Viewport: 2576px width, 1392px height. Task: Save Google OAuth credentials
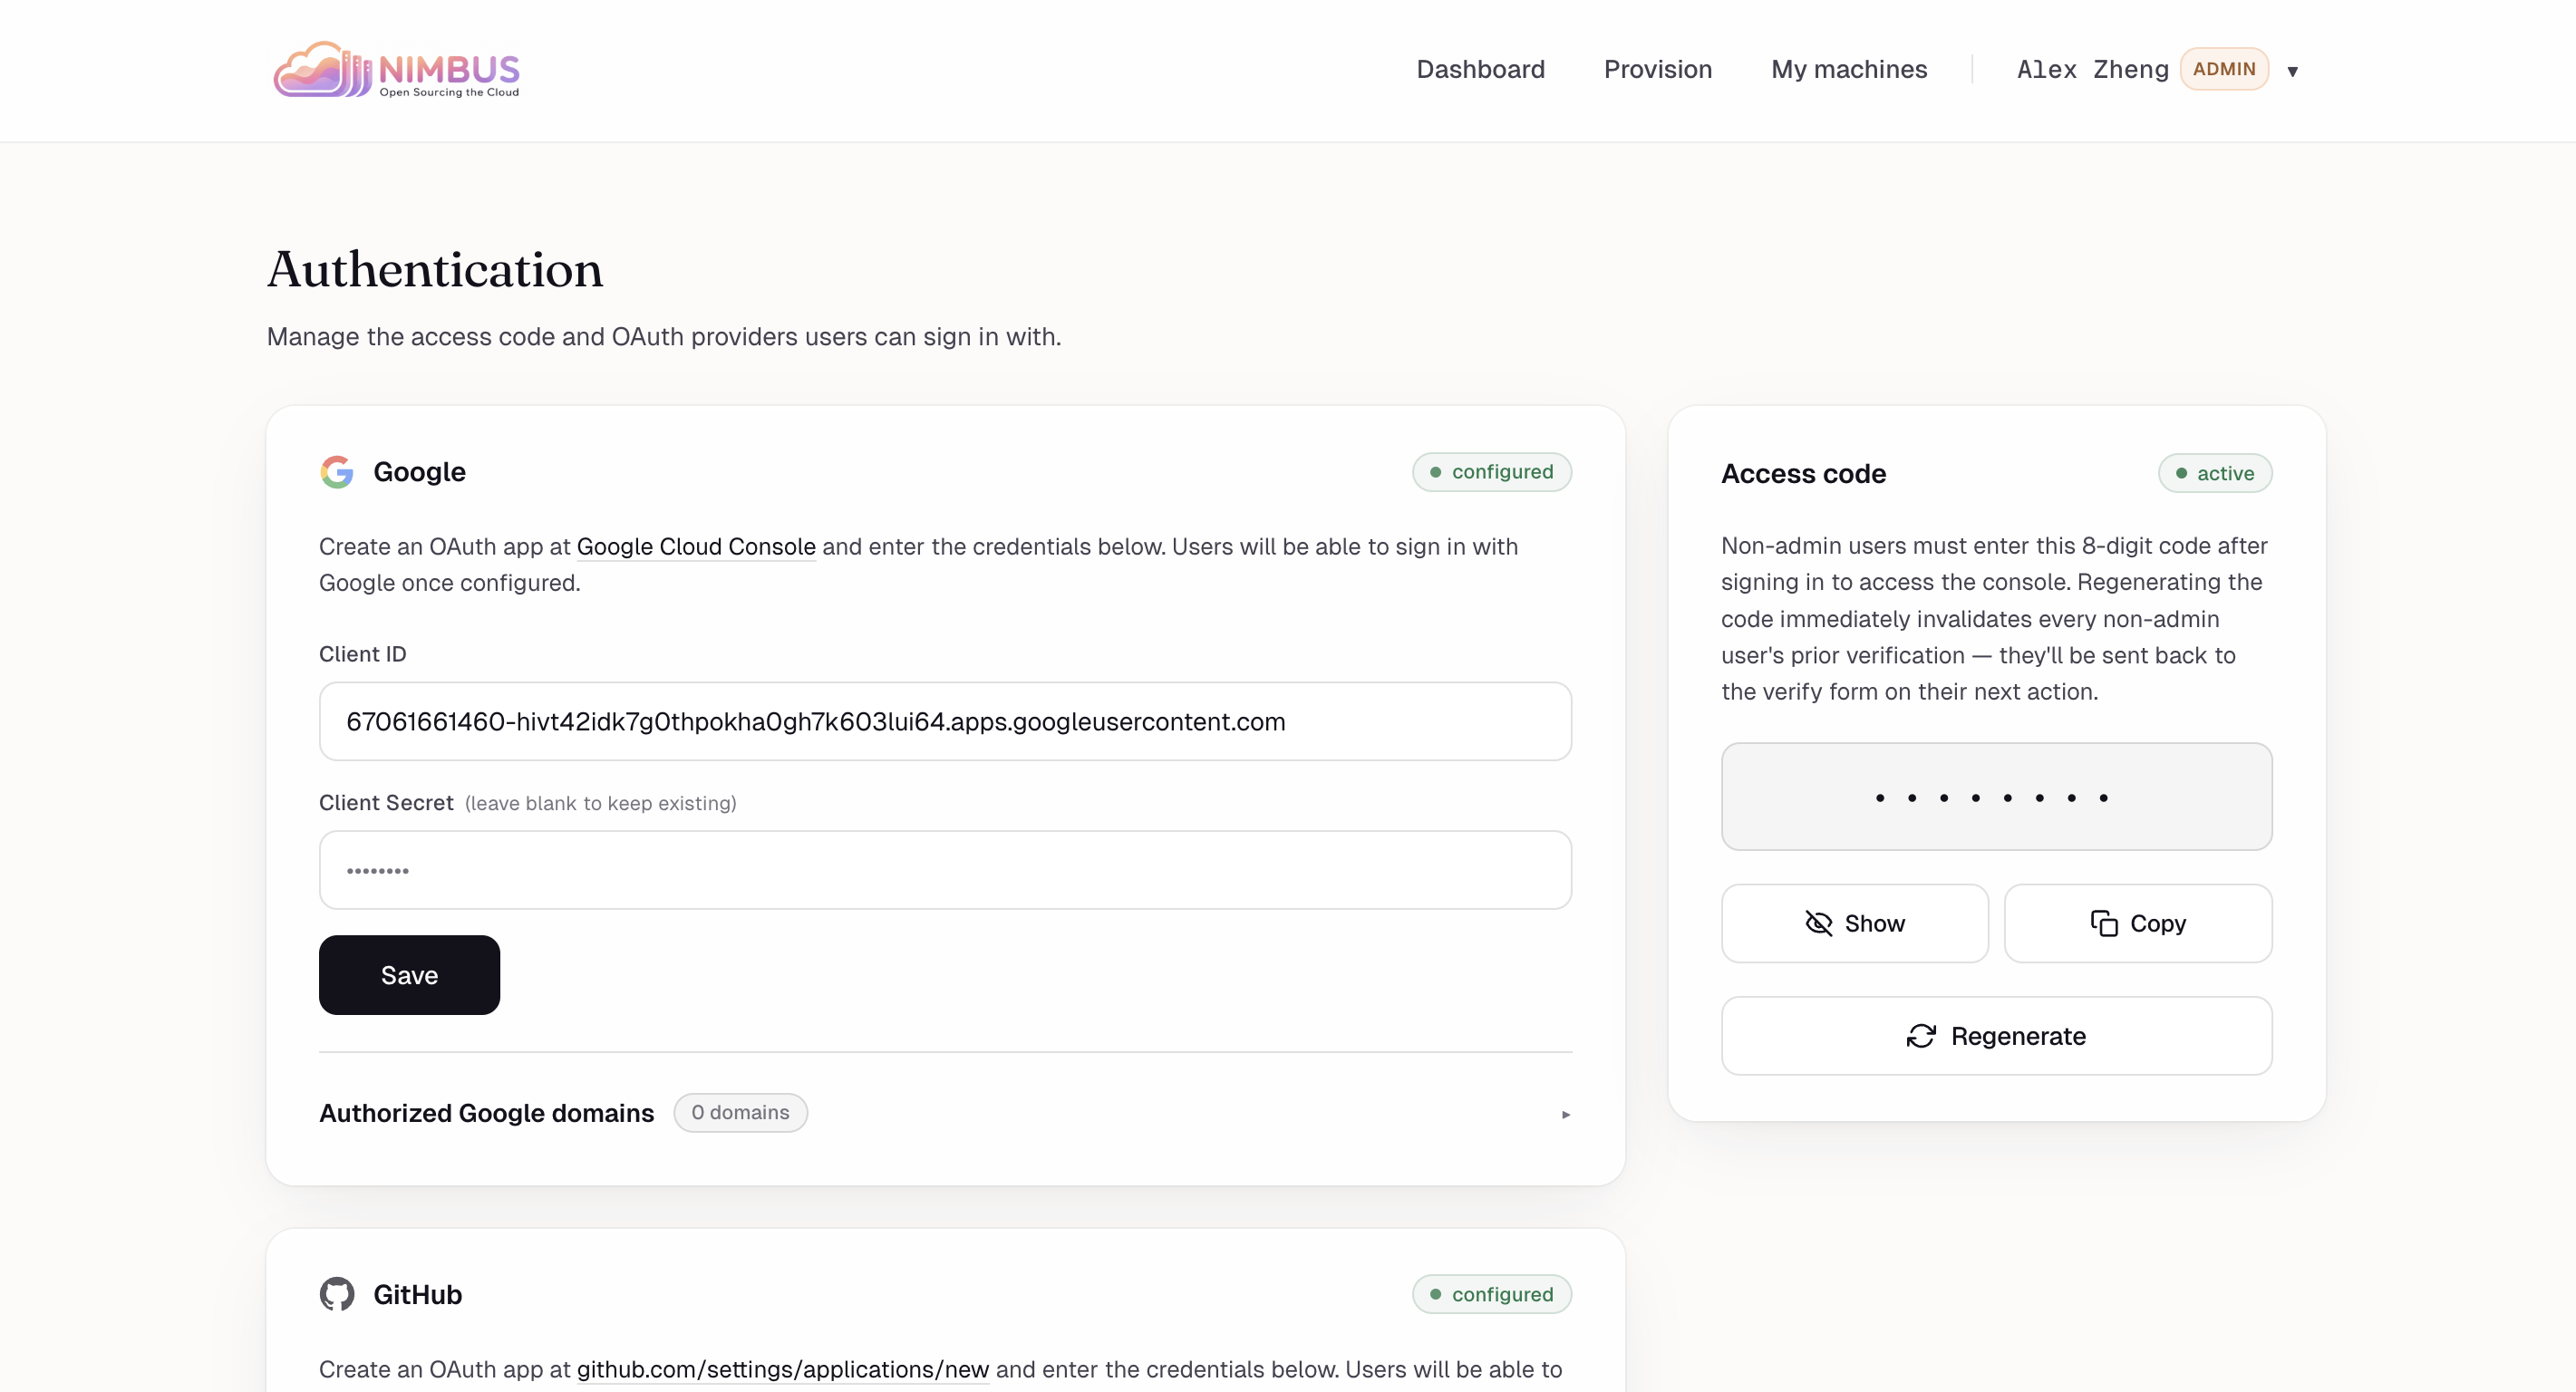(x=409, y=975)
